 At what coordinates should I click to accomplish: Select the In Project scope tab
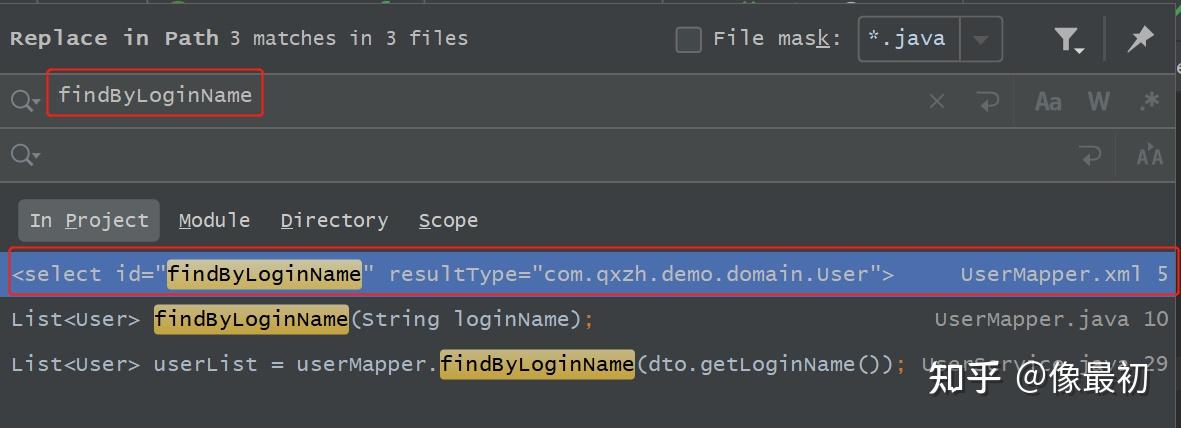point(89,221)
